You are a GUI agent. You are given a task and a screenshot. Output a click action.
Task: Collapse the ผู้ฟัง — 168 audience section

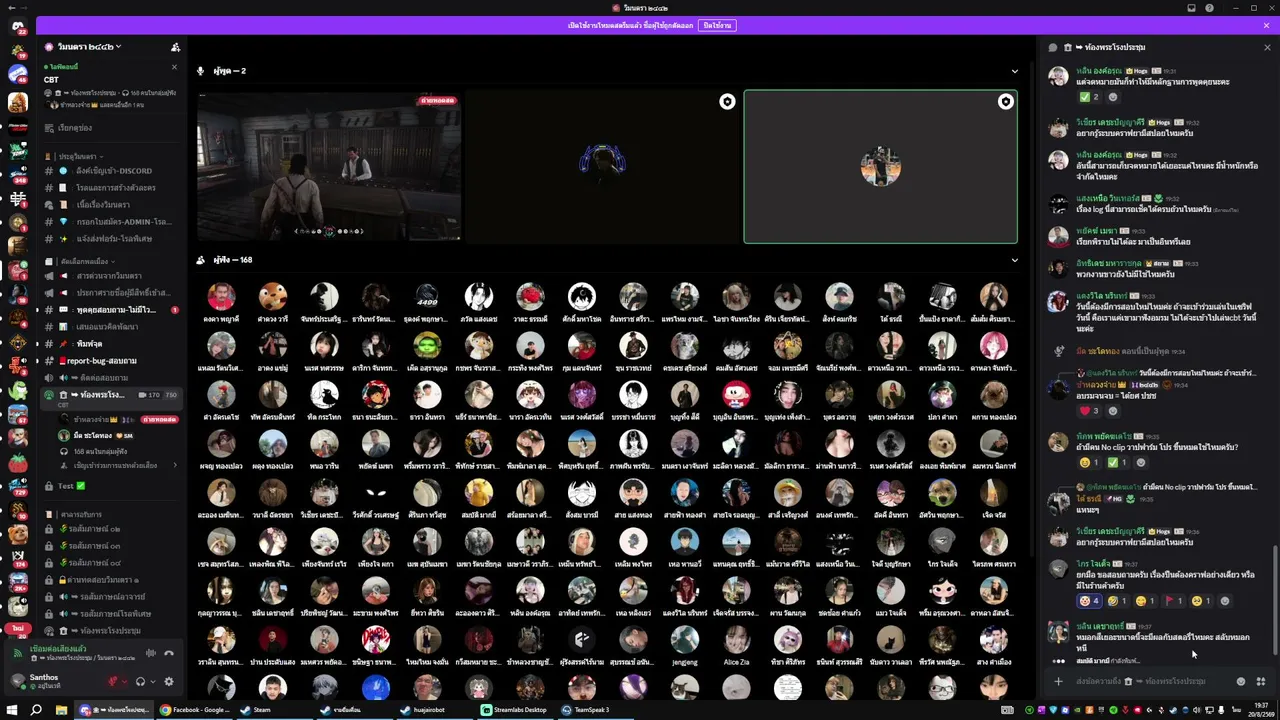[x=1014, y=260]
